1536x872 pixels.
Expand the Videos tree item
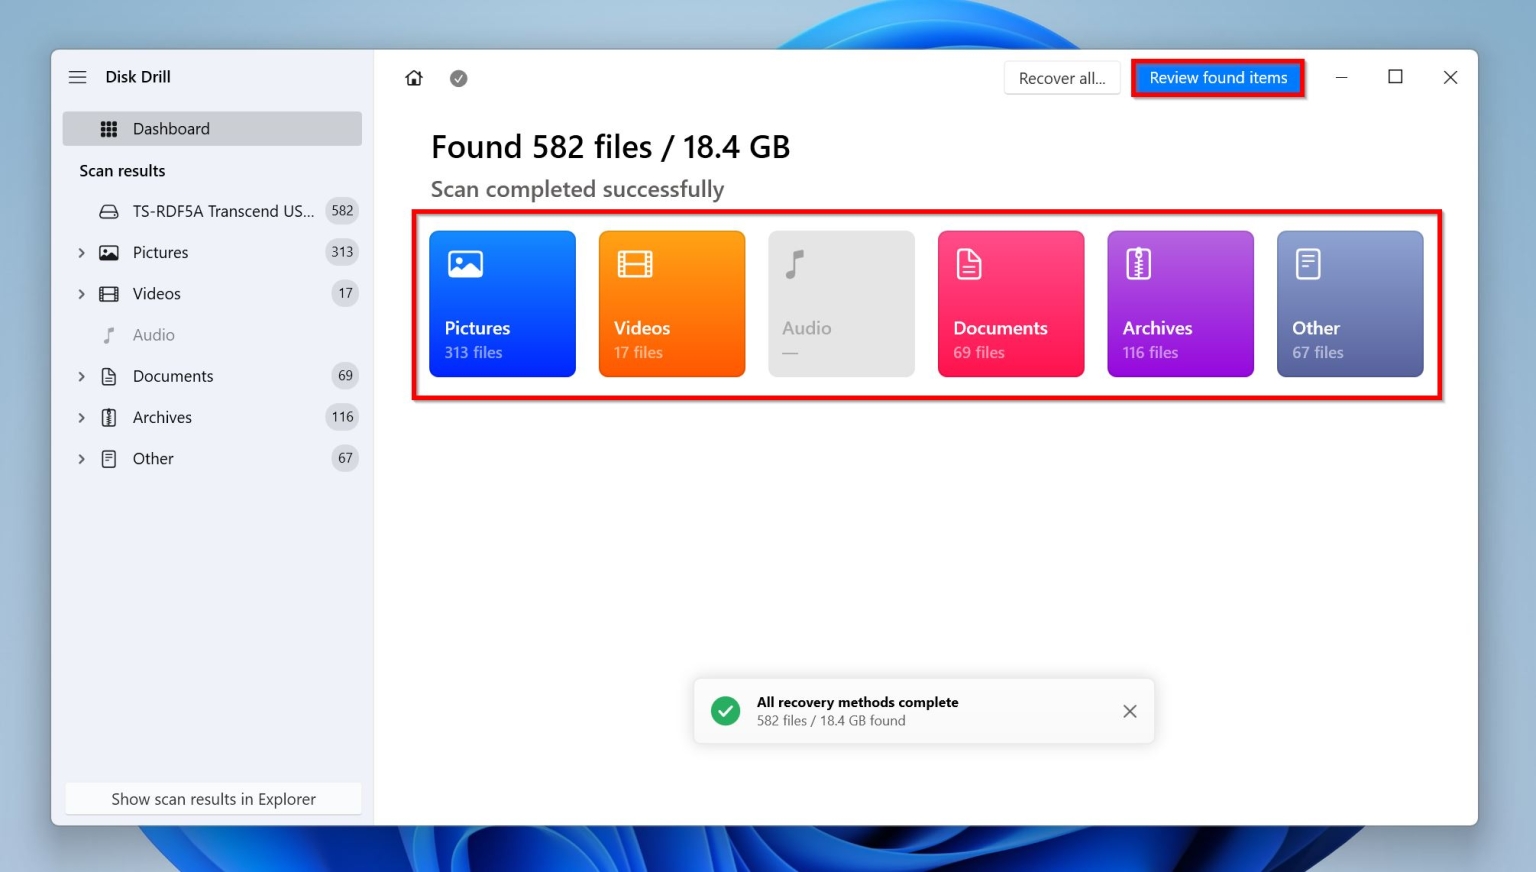(x=82, y=293)
